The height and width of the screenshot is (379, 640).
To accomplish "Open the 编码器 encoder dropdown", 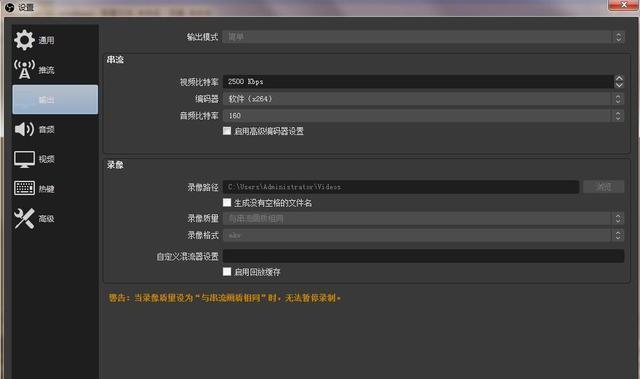I will pyautogui.click(x=423, y=99).
